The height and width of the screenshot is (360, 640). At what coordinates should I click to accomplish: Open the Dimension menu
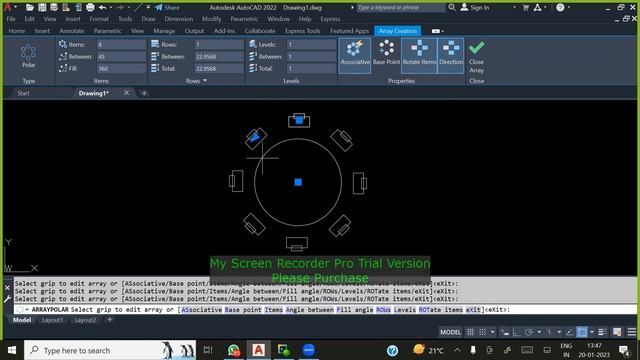pyautogui.click(x=179, y=19)
